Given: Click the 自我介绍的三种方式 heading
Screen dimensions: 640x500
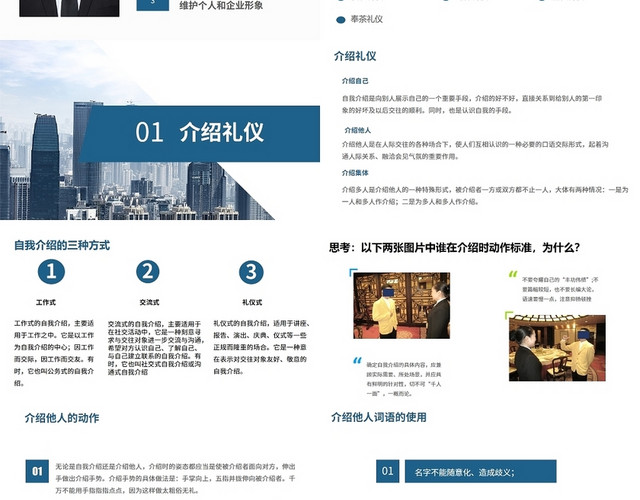Looking at the screenshot, I should [x=62, y=245].
